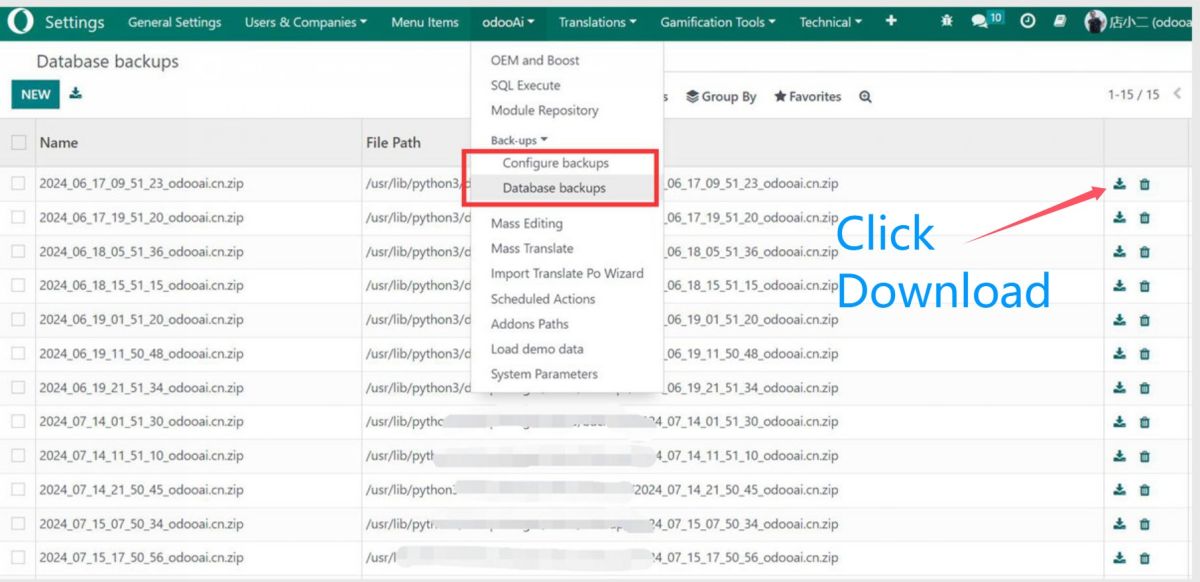
Task: Open the Favorites filter options
Action: (807, 97)
